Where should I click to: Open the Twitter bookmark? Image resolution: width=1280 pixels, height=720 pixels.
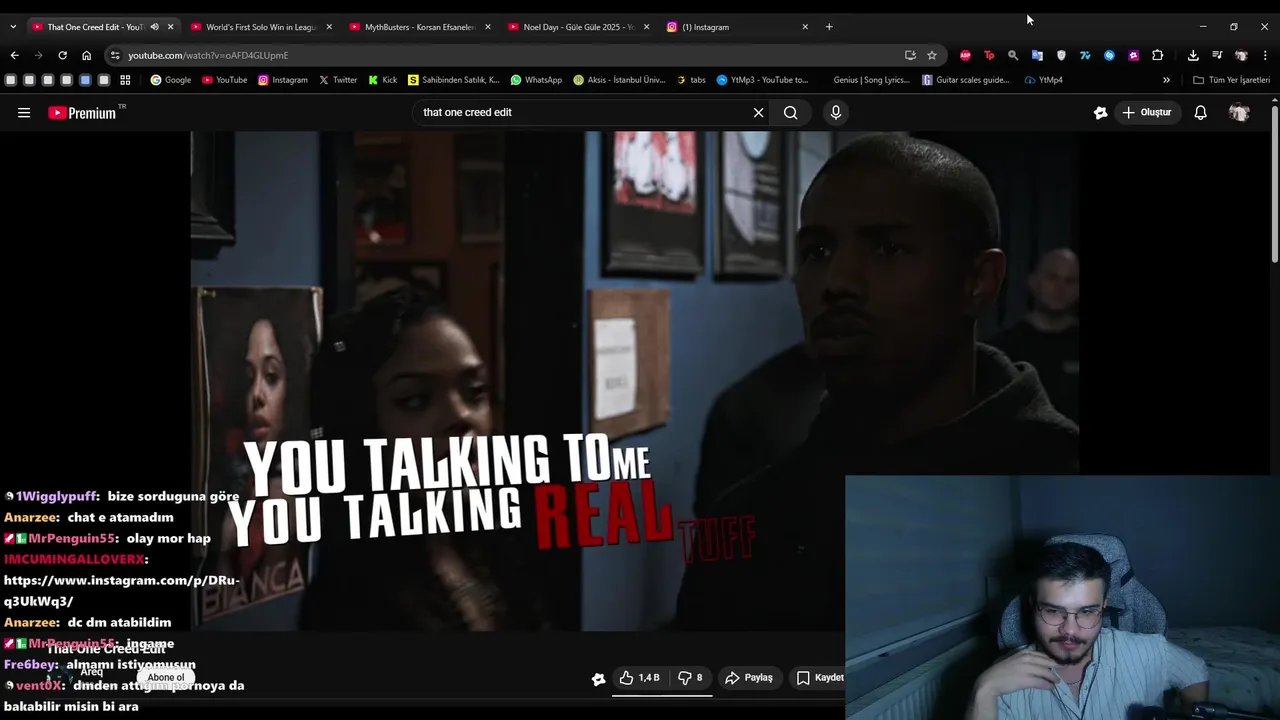click(x=338, y=80)
